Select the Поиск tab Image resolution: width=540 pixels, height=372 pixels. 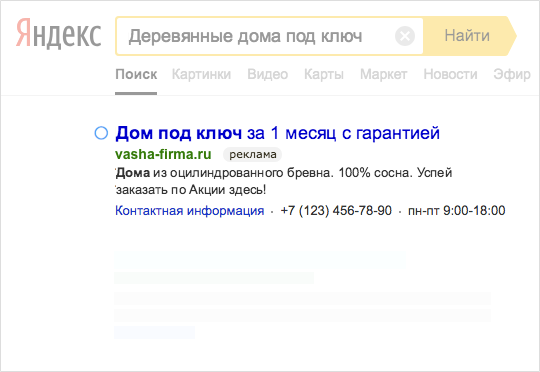pyautogui.click(x=136, y=74)
